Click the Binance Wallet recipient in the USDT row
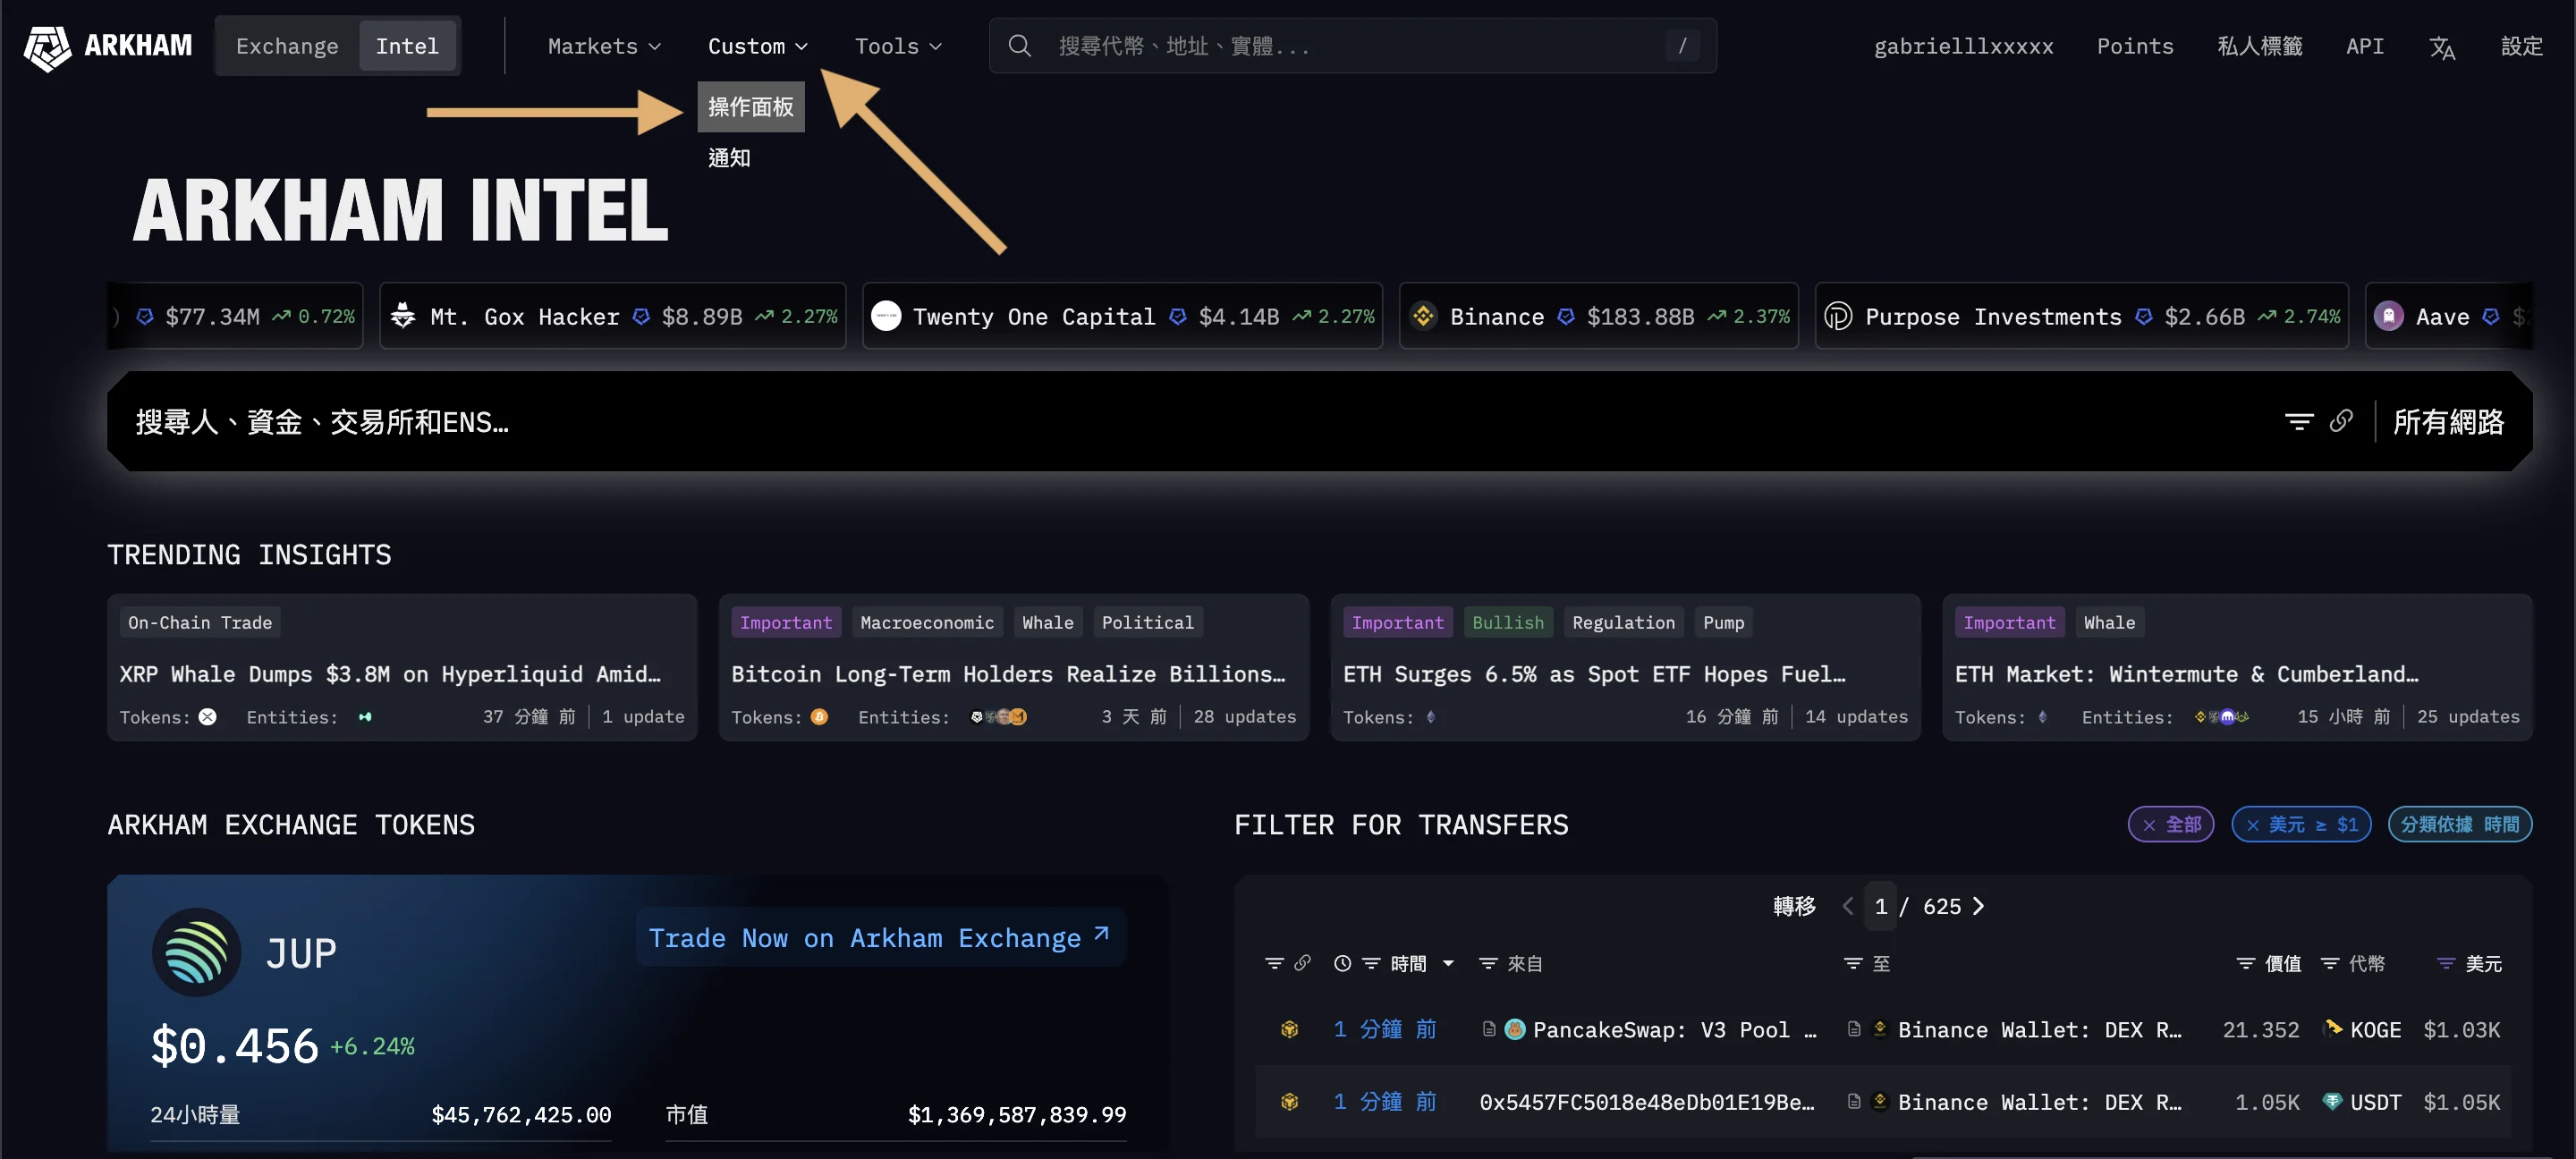The height and width of the screenshot is (1159, 2576). click(2039, 1101)
